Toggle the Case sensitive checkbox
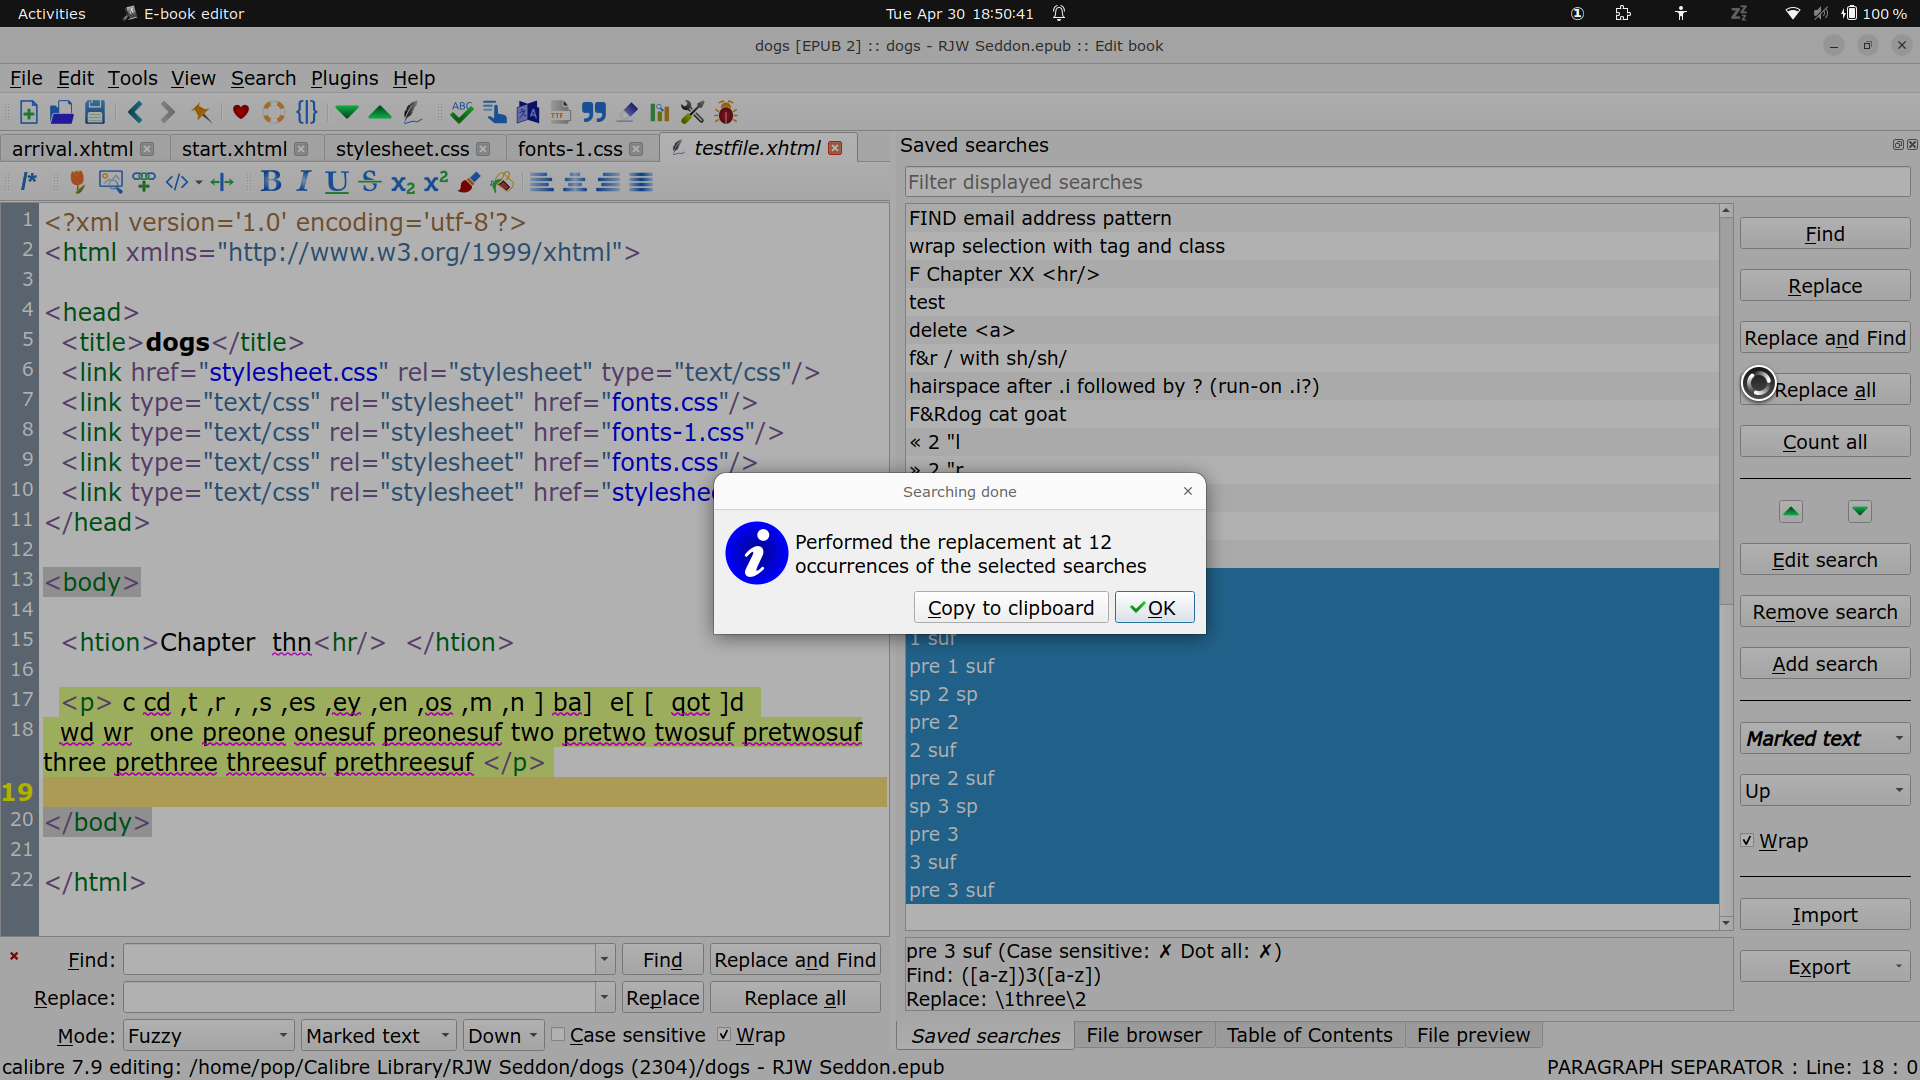 coord(559,1035)
